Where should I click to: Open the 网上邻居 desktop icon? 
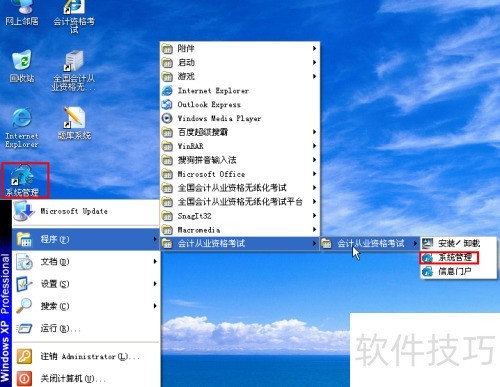point(21,12)
